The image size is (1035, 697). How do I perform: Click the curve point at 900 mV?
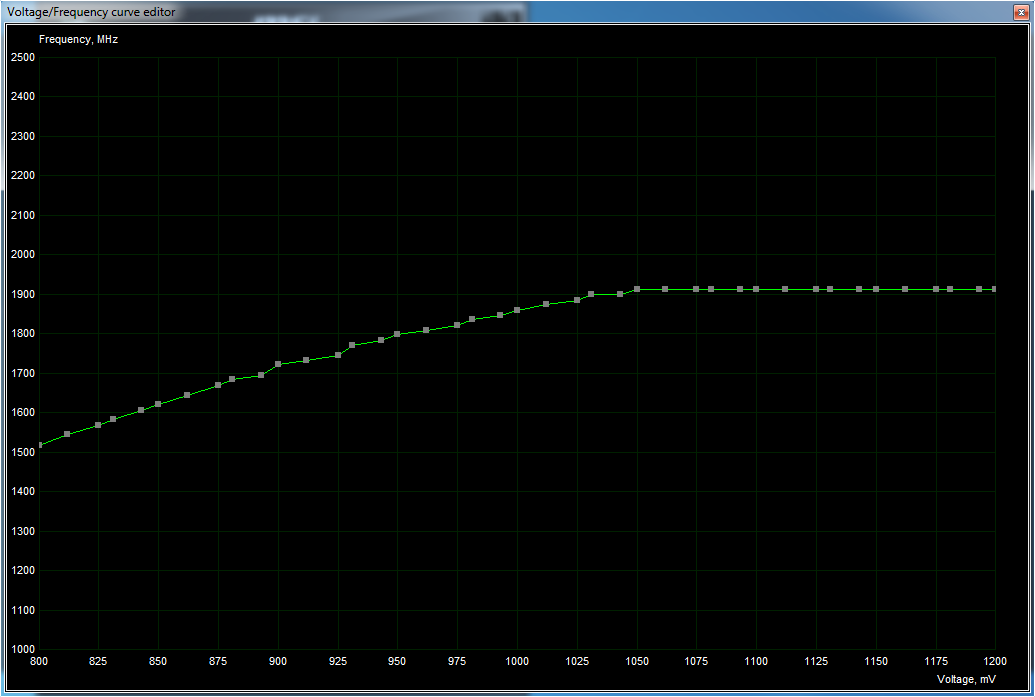tap(278, 364)
